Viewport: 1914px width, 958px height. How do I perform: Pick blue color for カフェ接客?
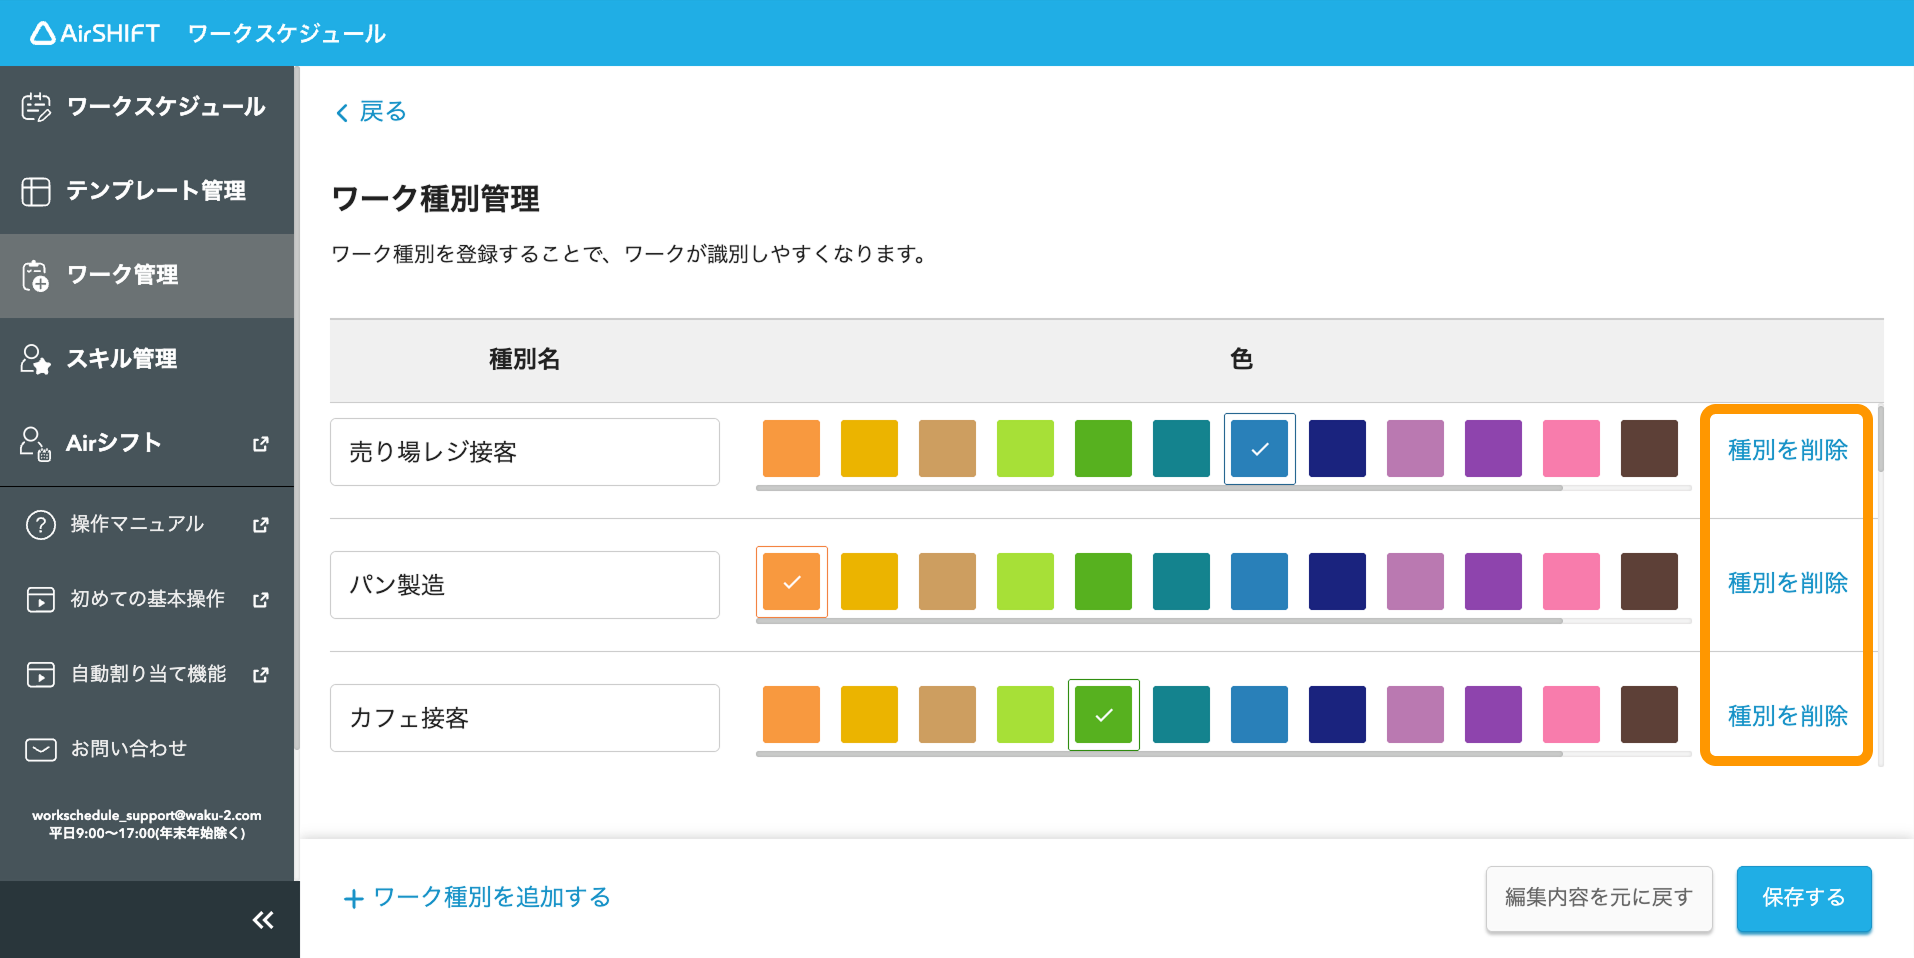click(x=1259, y=714)
